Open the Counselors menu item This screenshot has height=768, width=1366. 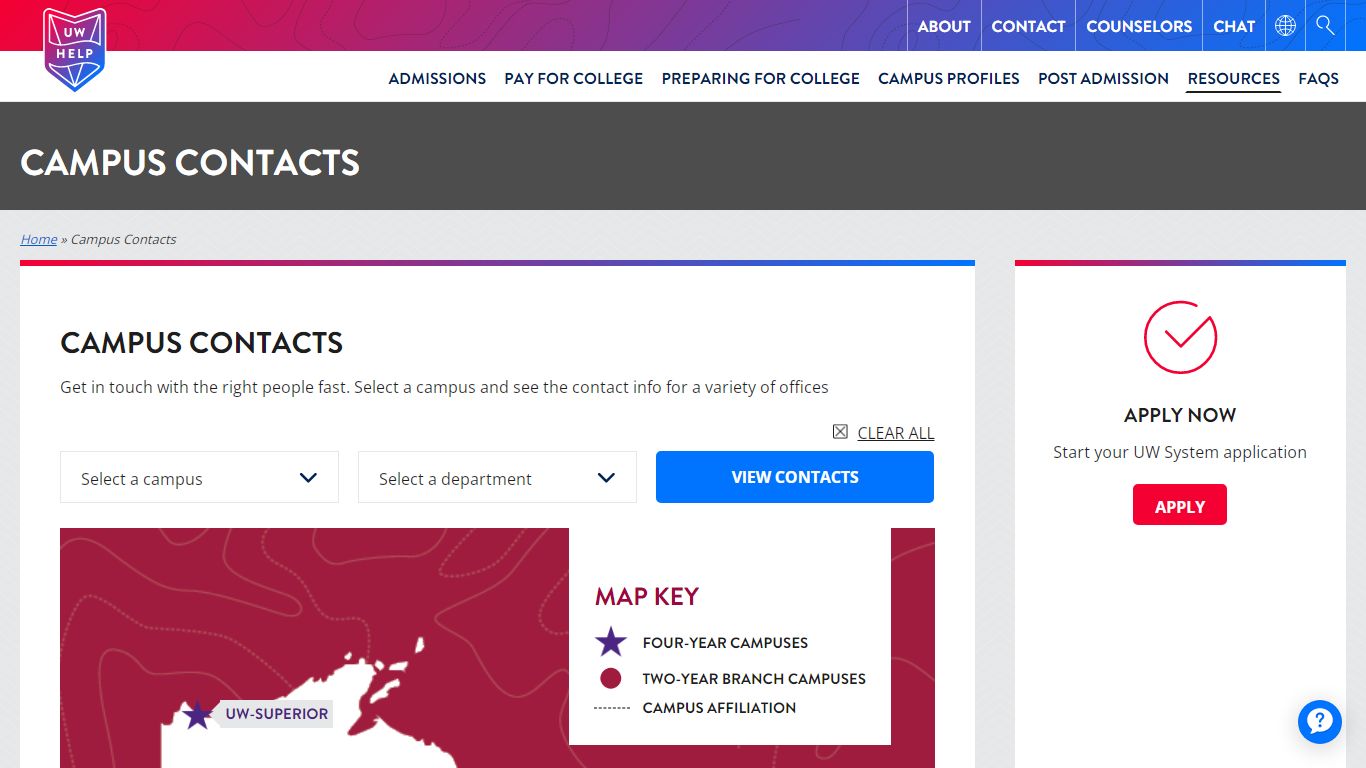(x=1139, y=26)
